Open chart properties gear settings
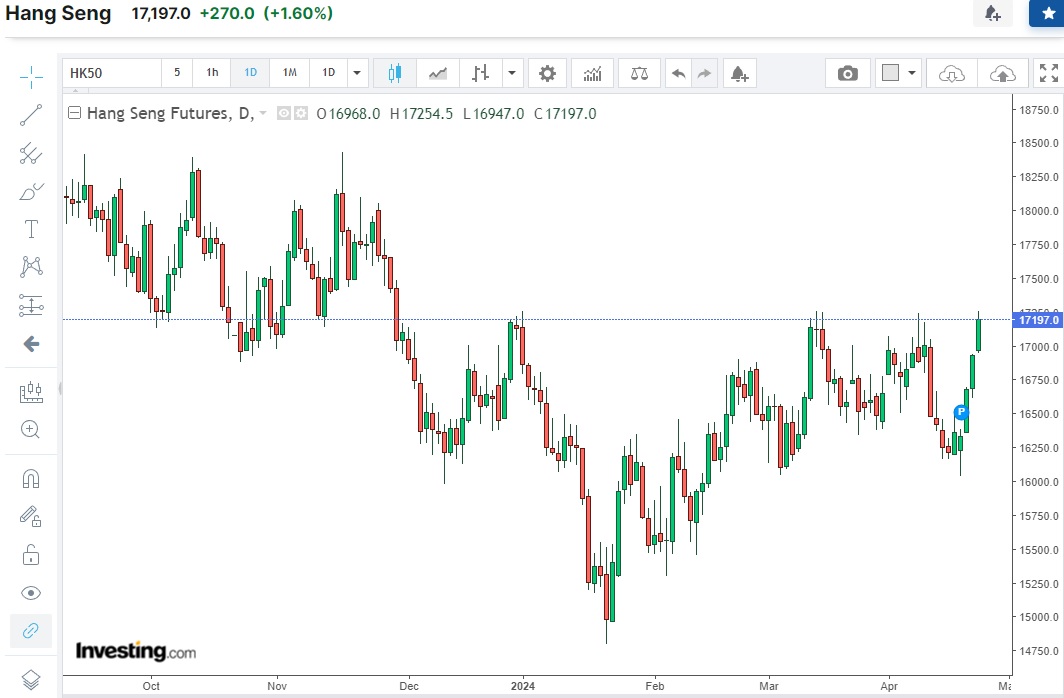 point(547,73)
